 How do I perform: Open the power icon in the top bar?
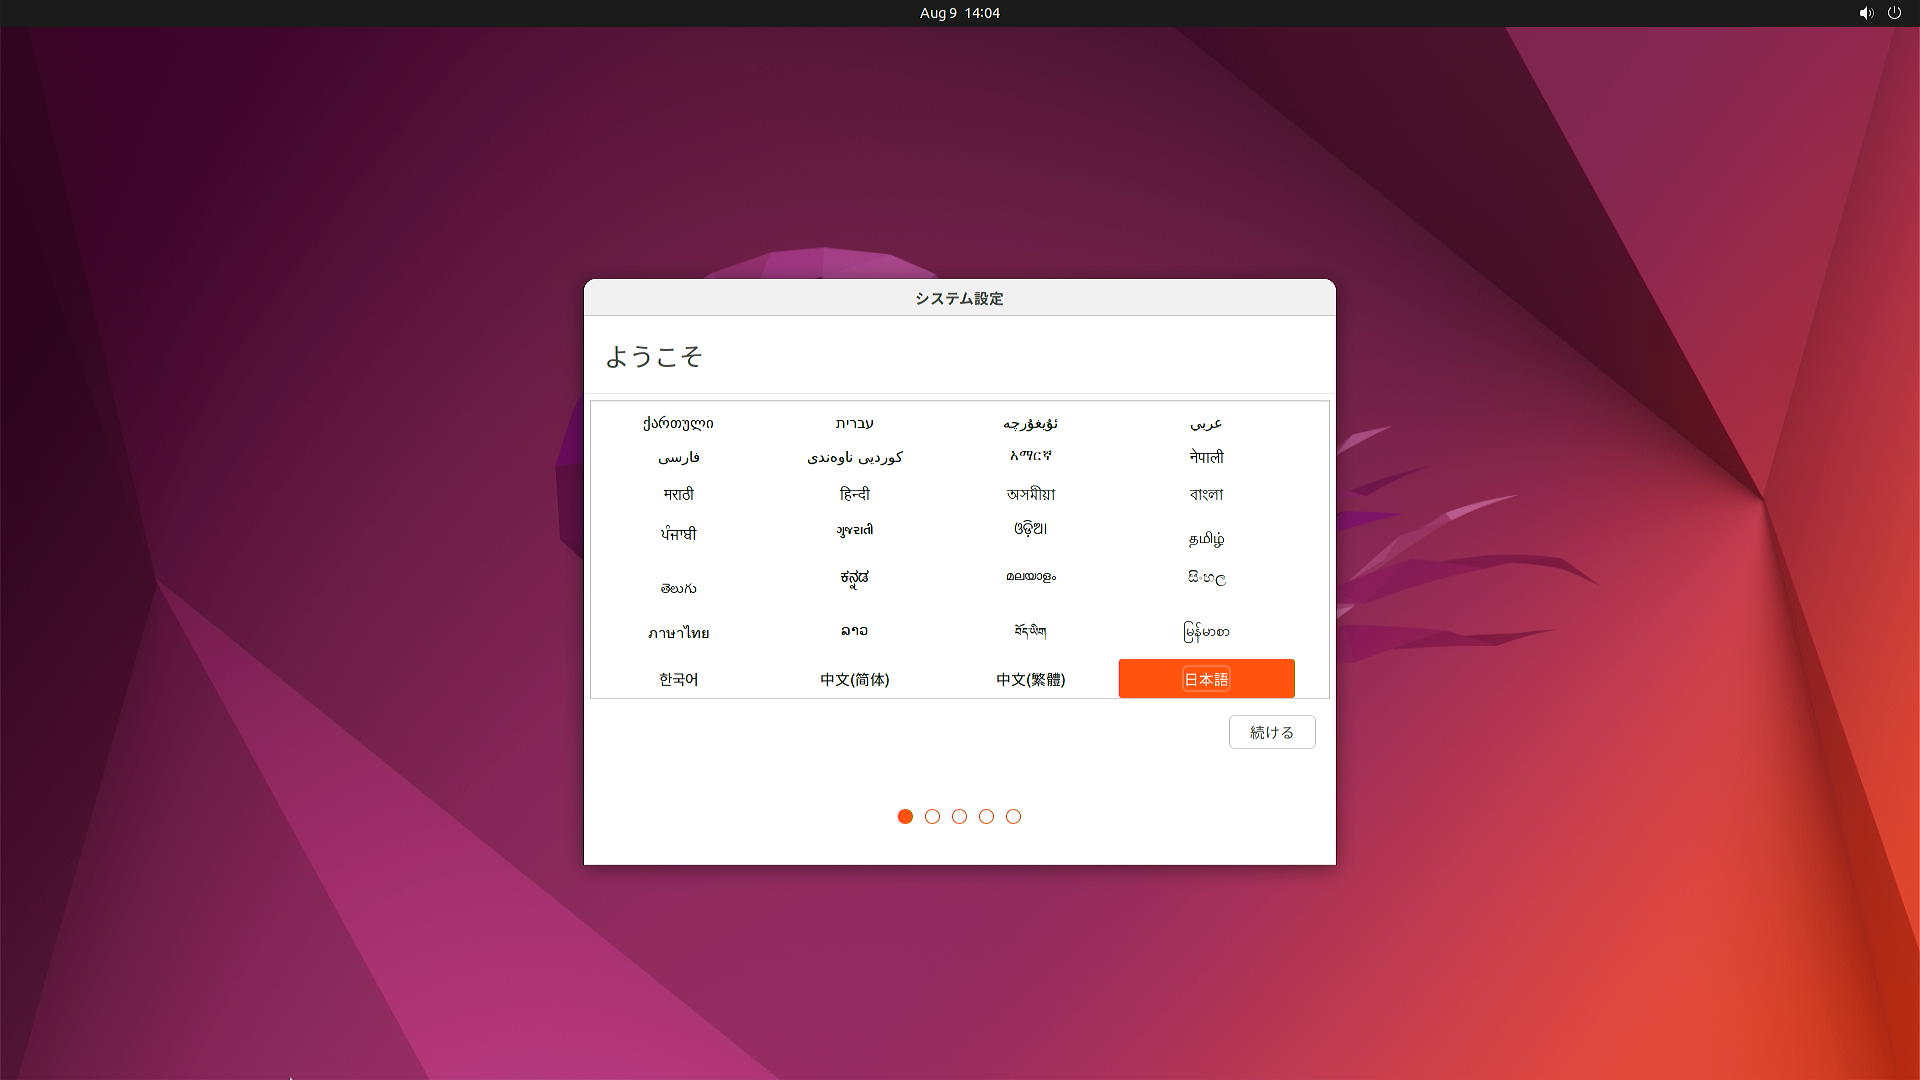(x=1895, y=13)
